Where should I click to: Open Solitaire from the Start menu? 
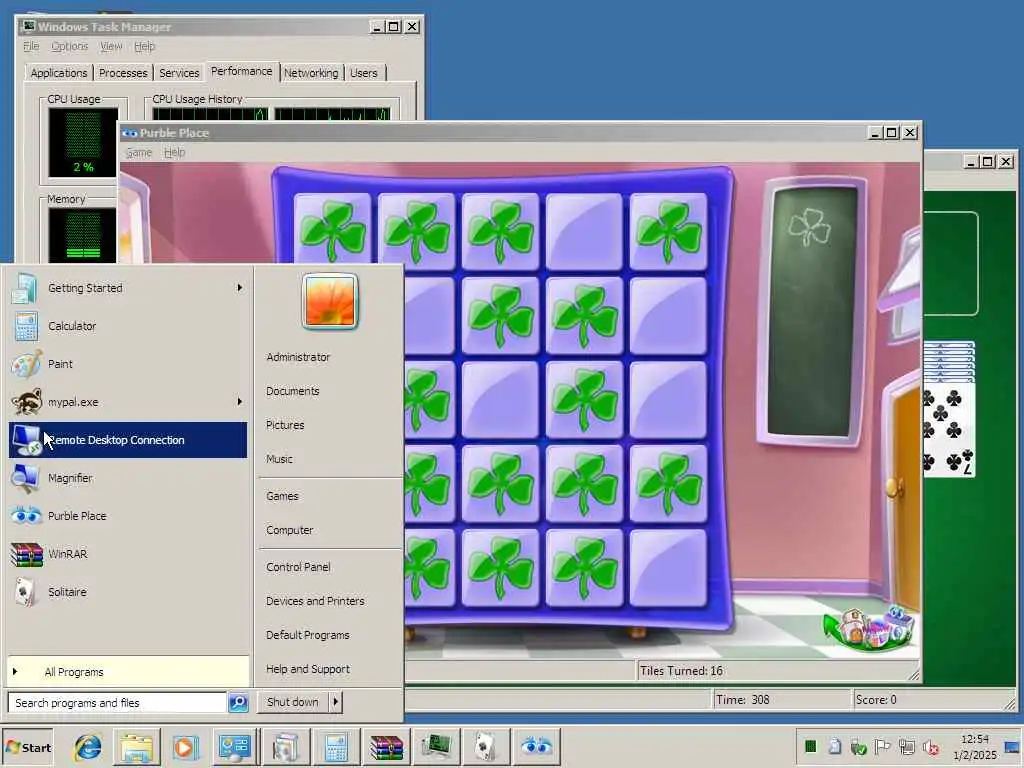coord(128,592)
